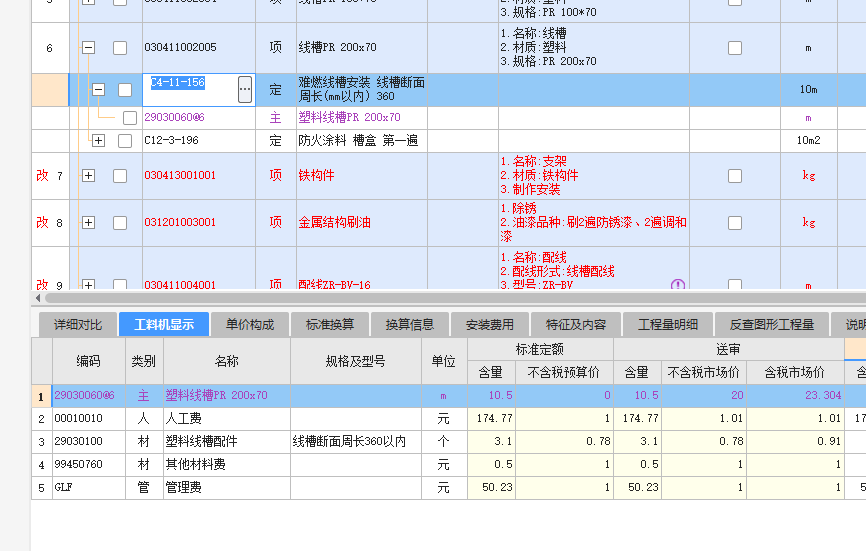The image size is (866, 551).
Task: Click code cell 99450760
Action: point(88,464)
